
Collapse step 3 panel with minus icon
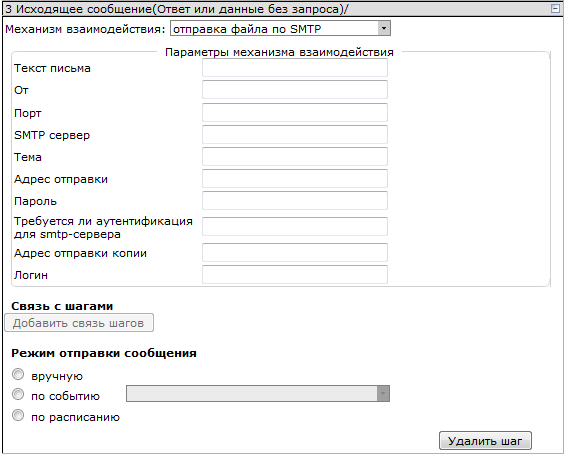555,8
